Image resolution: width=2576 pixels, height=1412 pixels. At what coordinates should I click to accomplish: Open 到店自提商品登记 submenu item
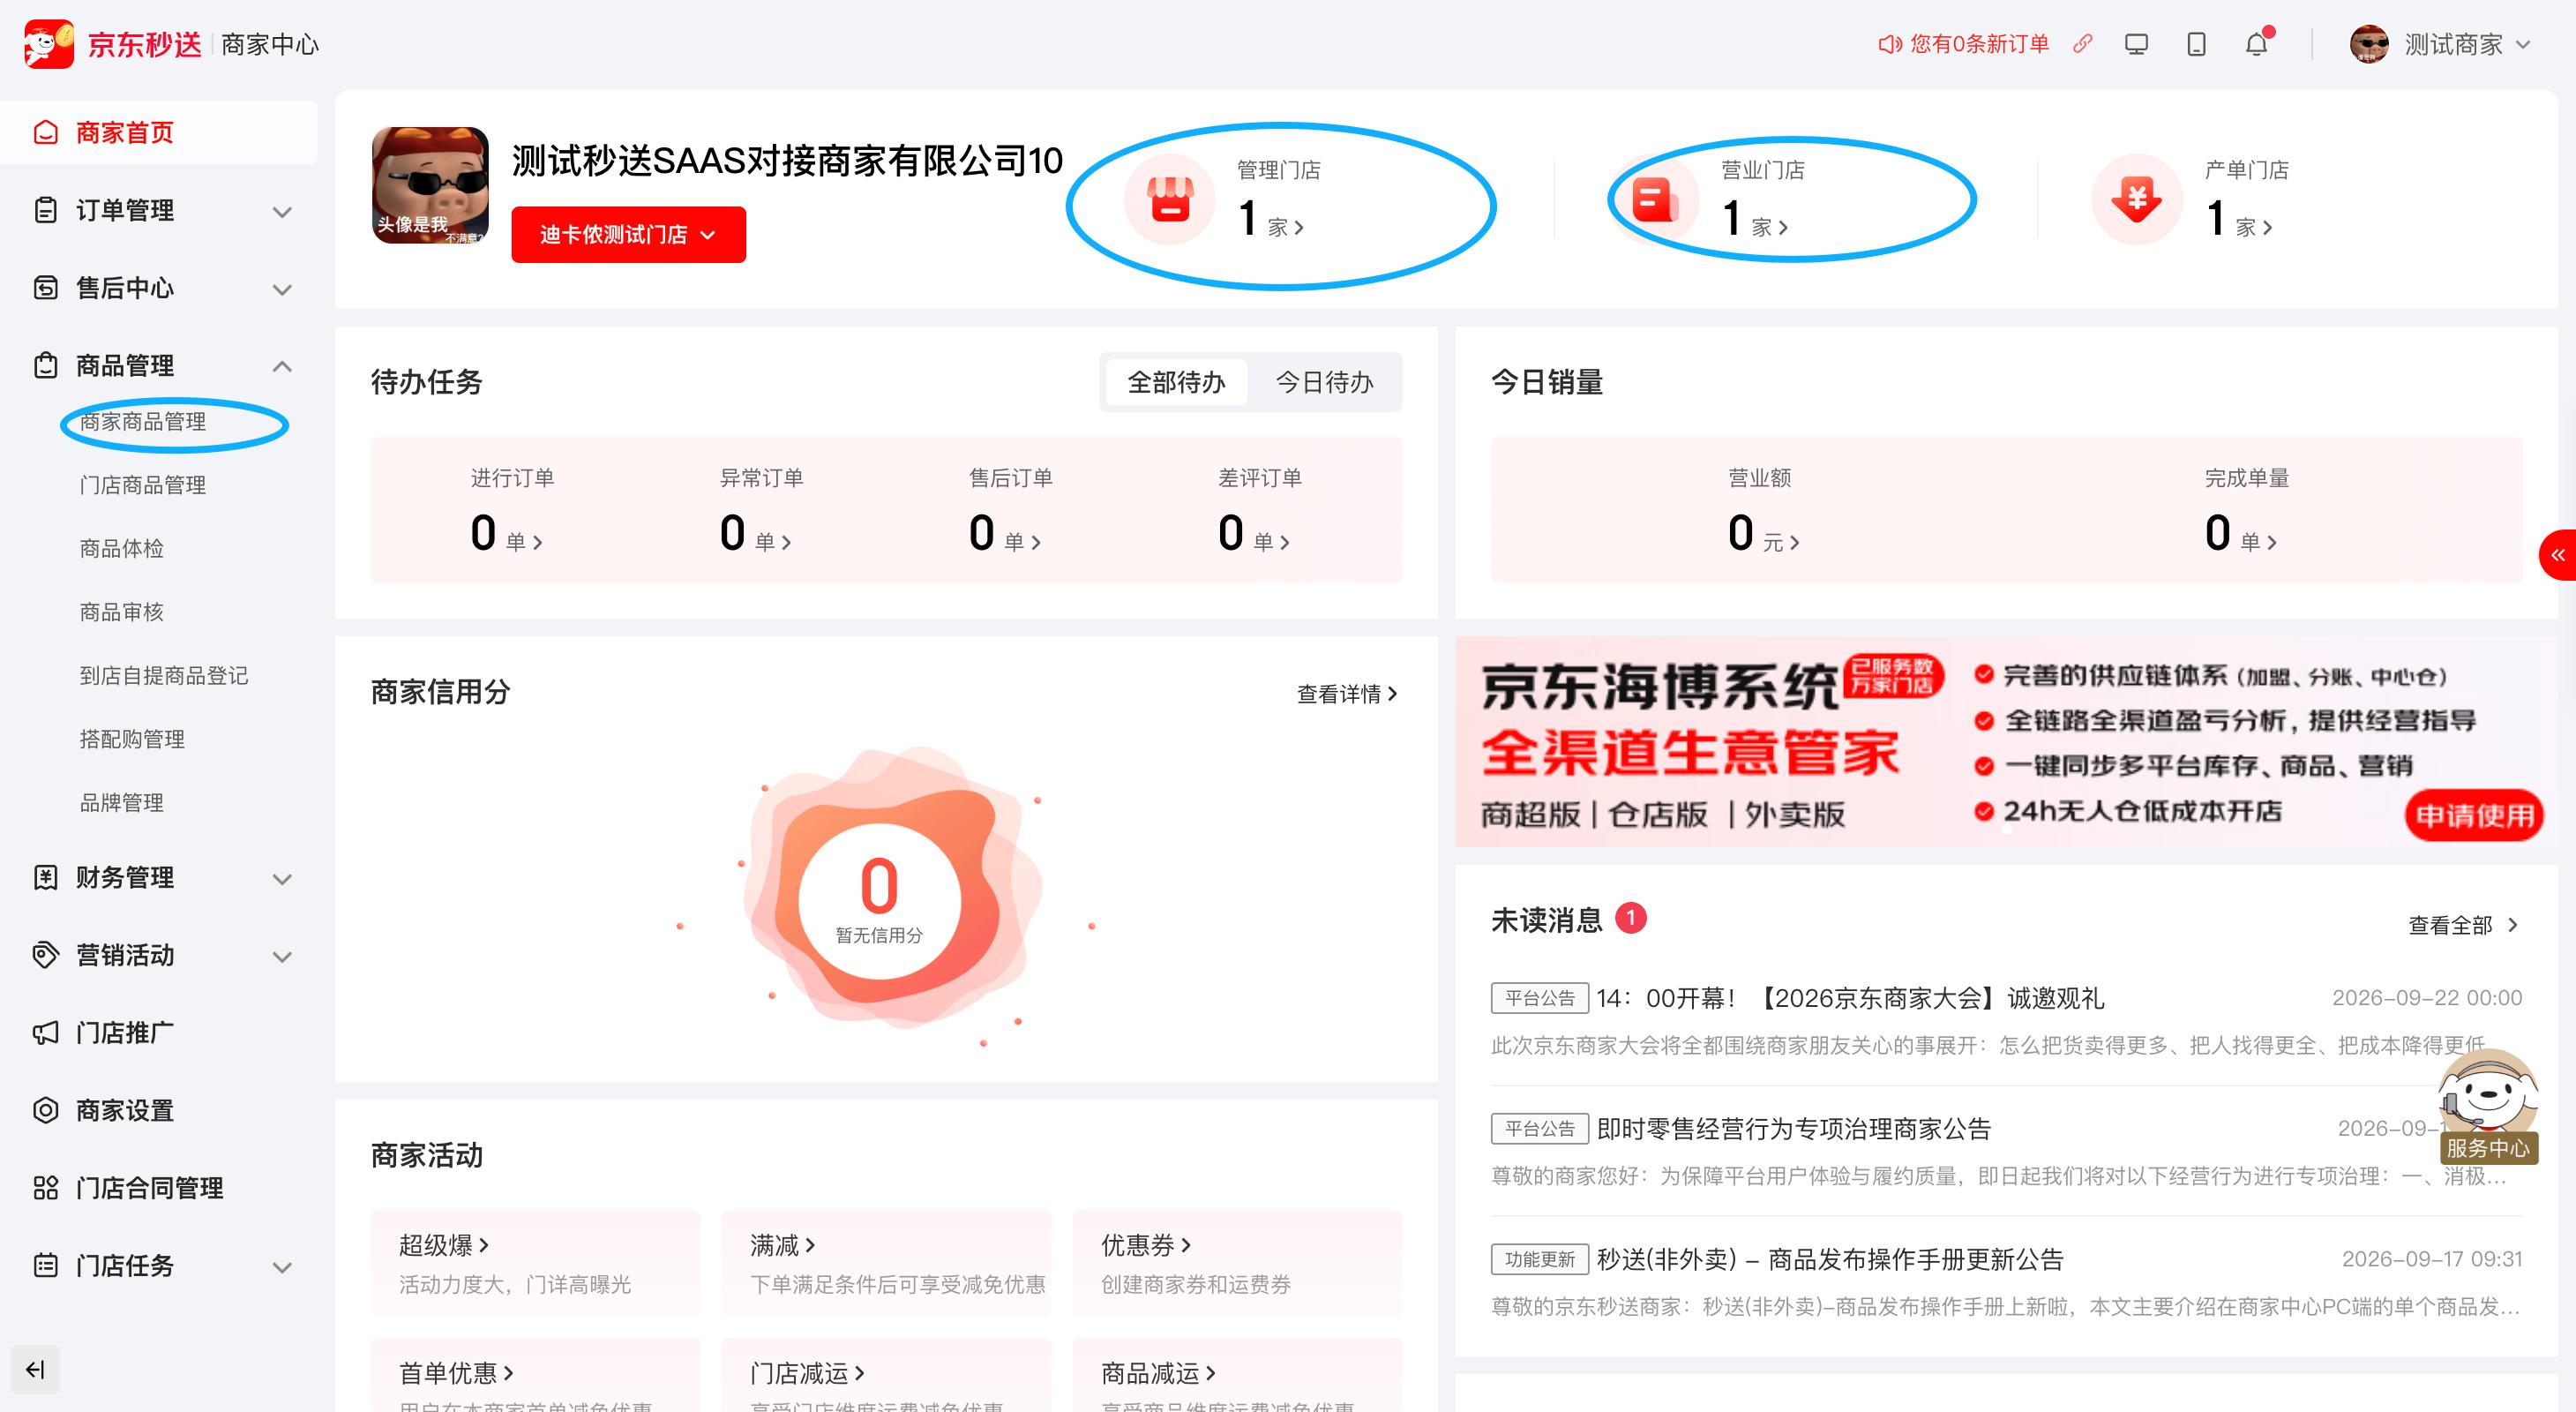point(164,676)
